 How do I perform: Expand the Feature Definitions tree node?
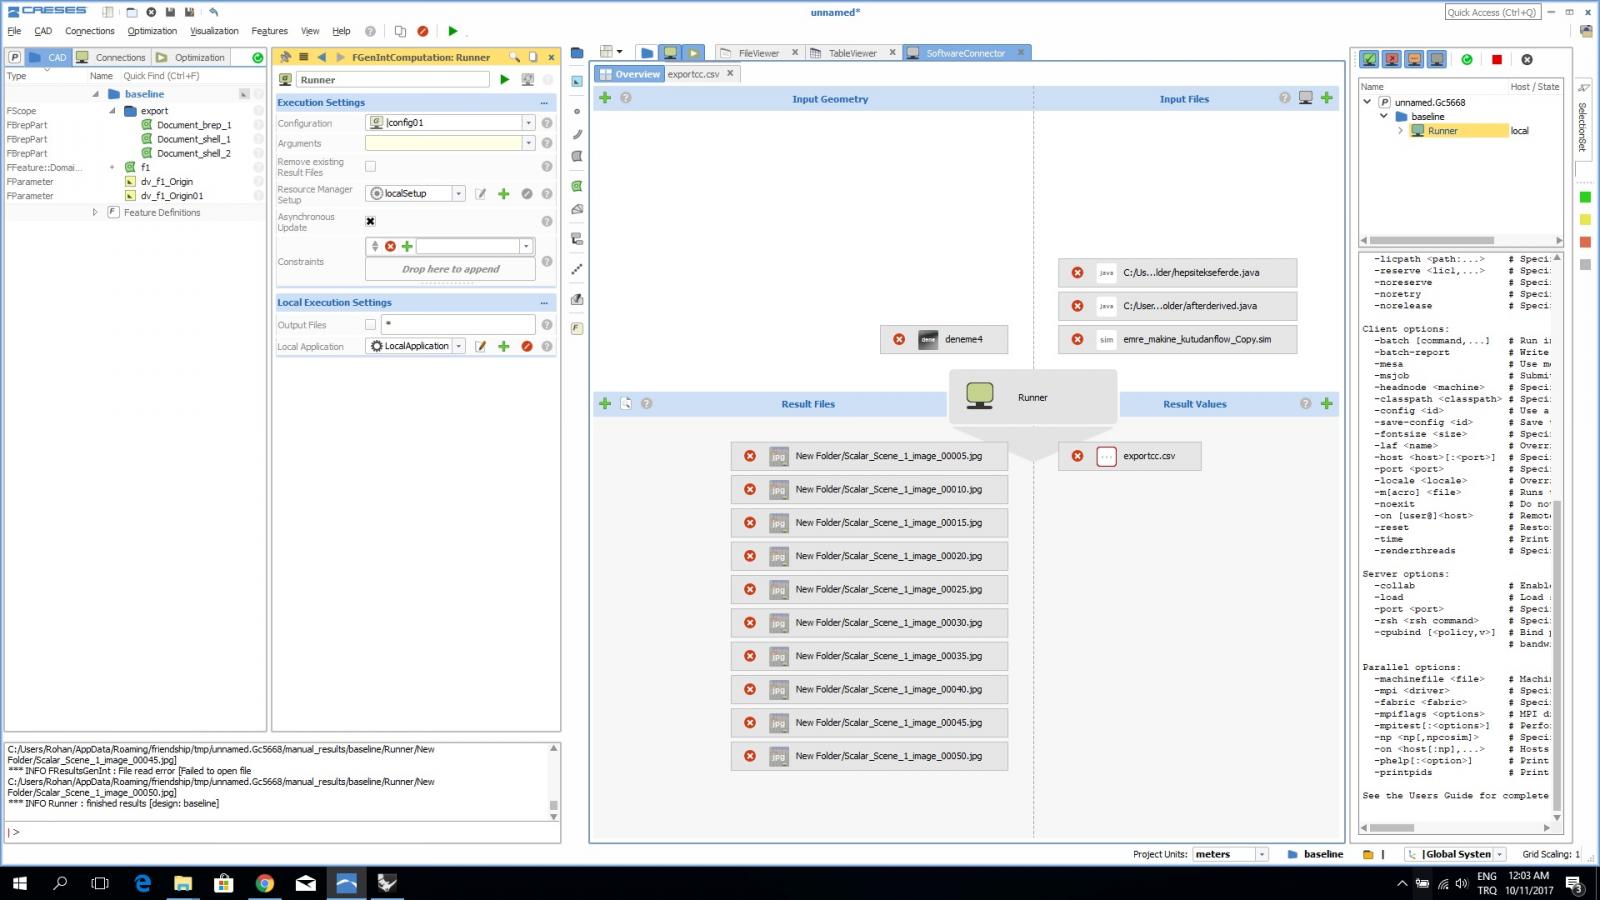click(x=95, y=213)
